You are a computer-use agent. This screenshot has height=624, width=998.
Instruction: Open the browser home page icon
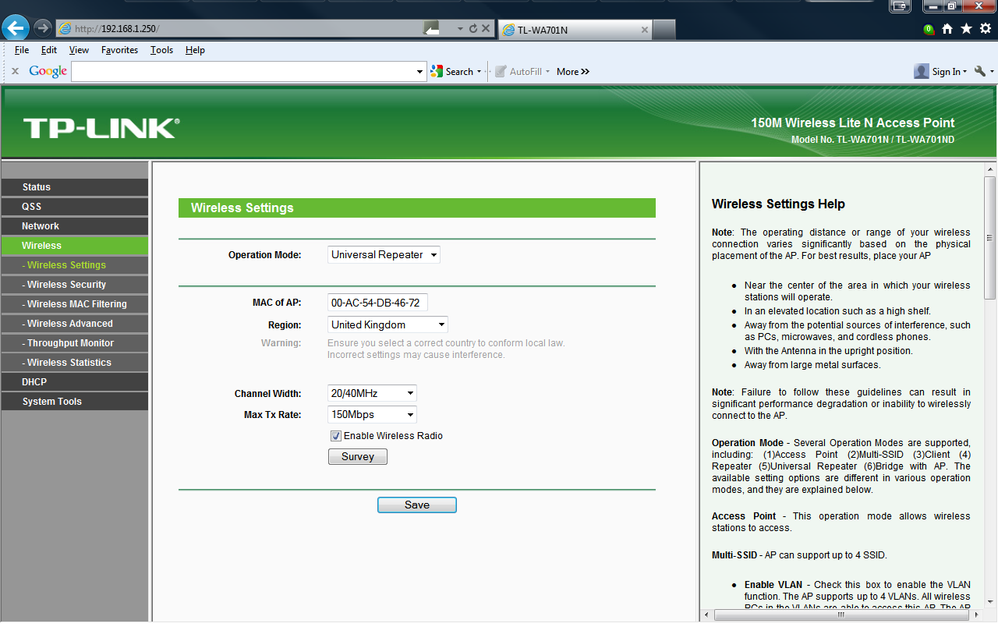[947, 29]
